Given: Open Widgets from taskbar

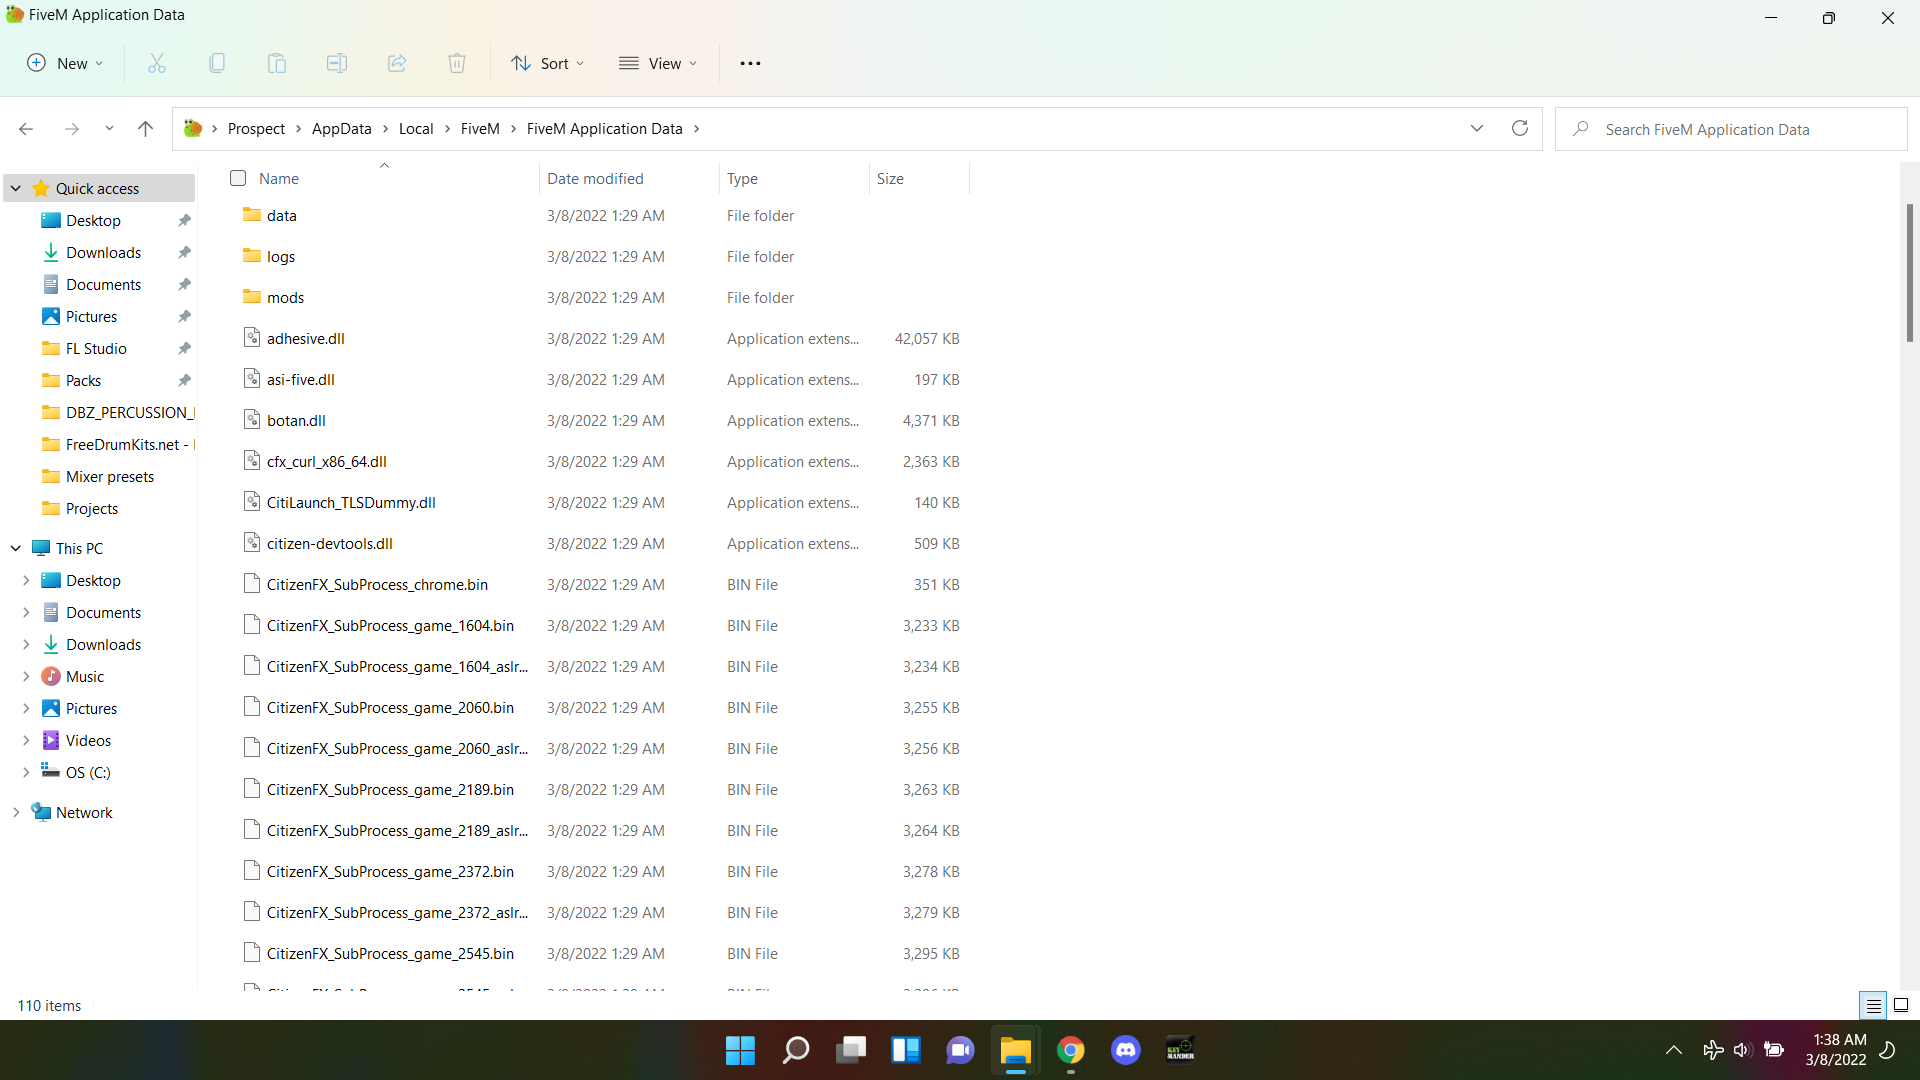Looking at the screenshot, I should (906, 1050).
